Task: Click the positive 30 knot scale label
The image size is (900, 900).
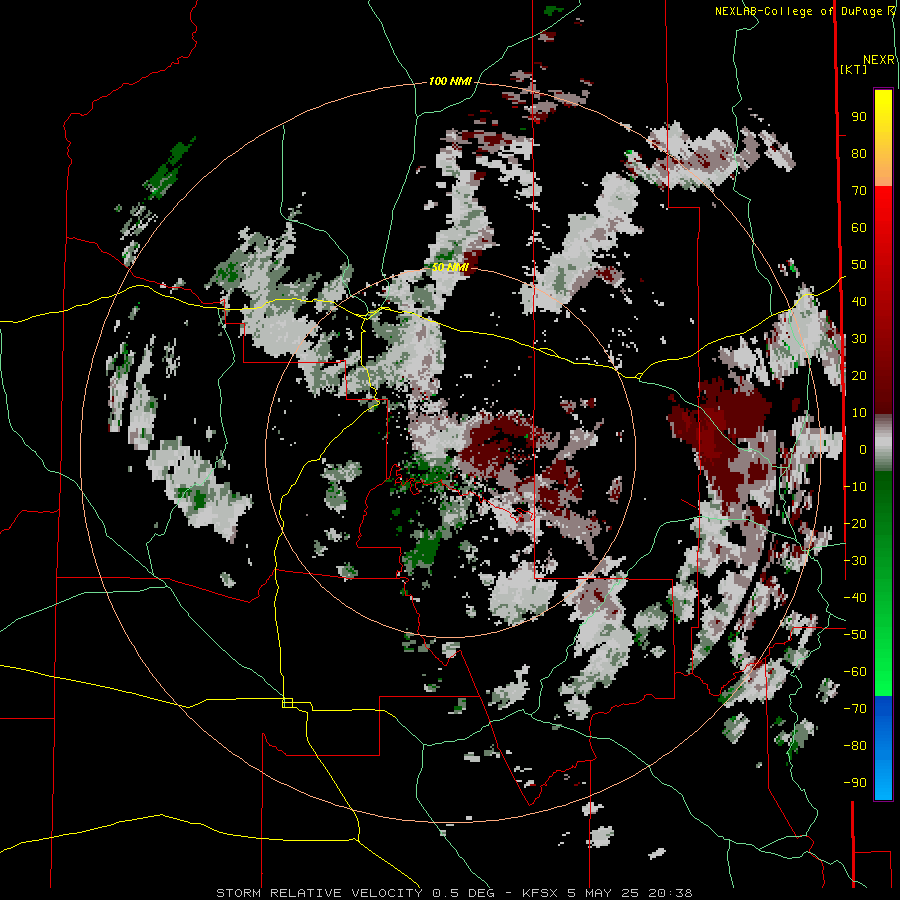Action: [x=859, y=339]
